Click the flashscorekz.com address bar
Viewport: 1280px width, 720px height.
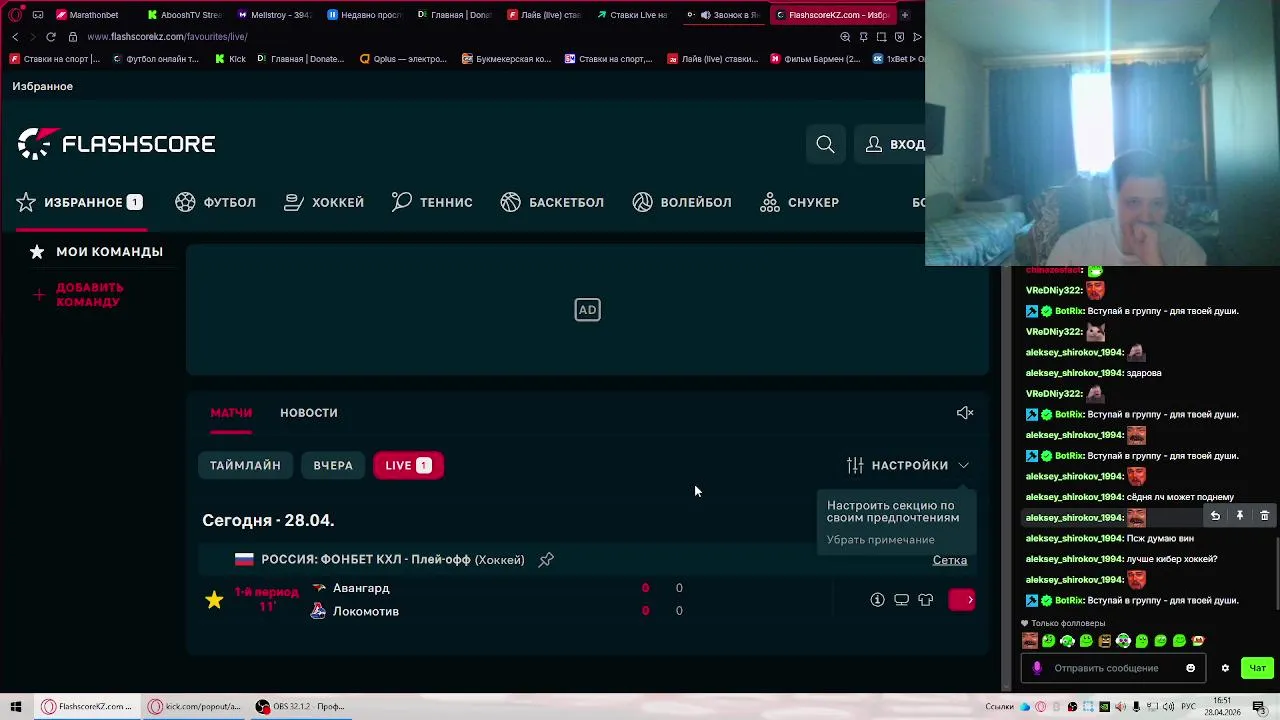167,37
